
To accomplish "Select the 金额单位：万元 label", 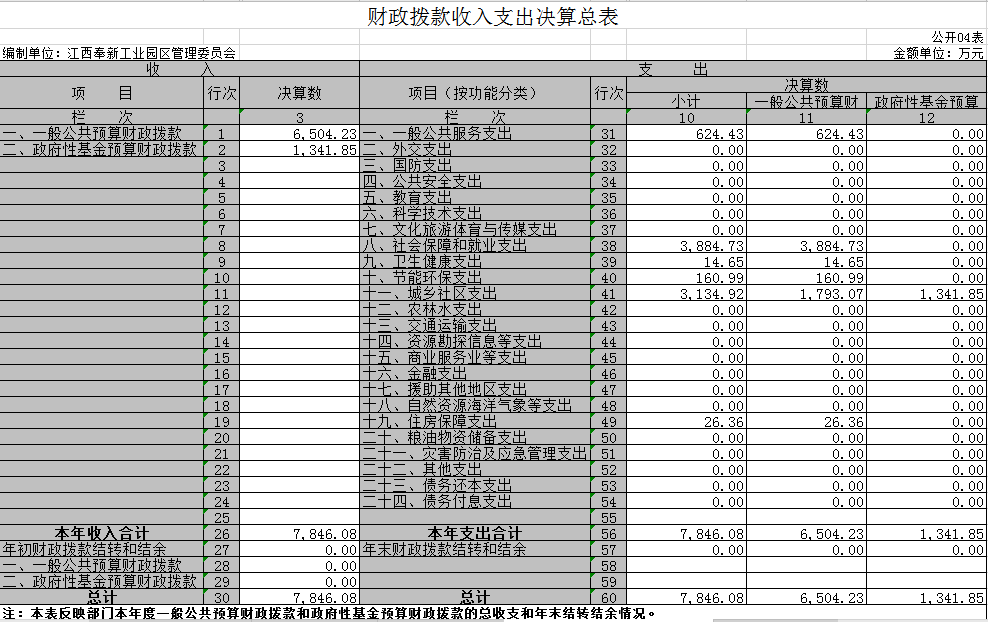I will (x=938, y=53).
